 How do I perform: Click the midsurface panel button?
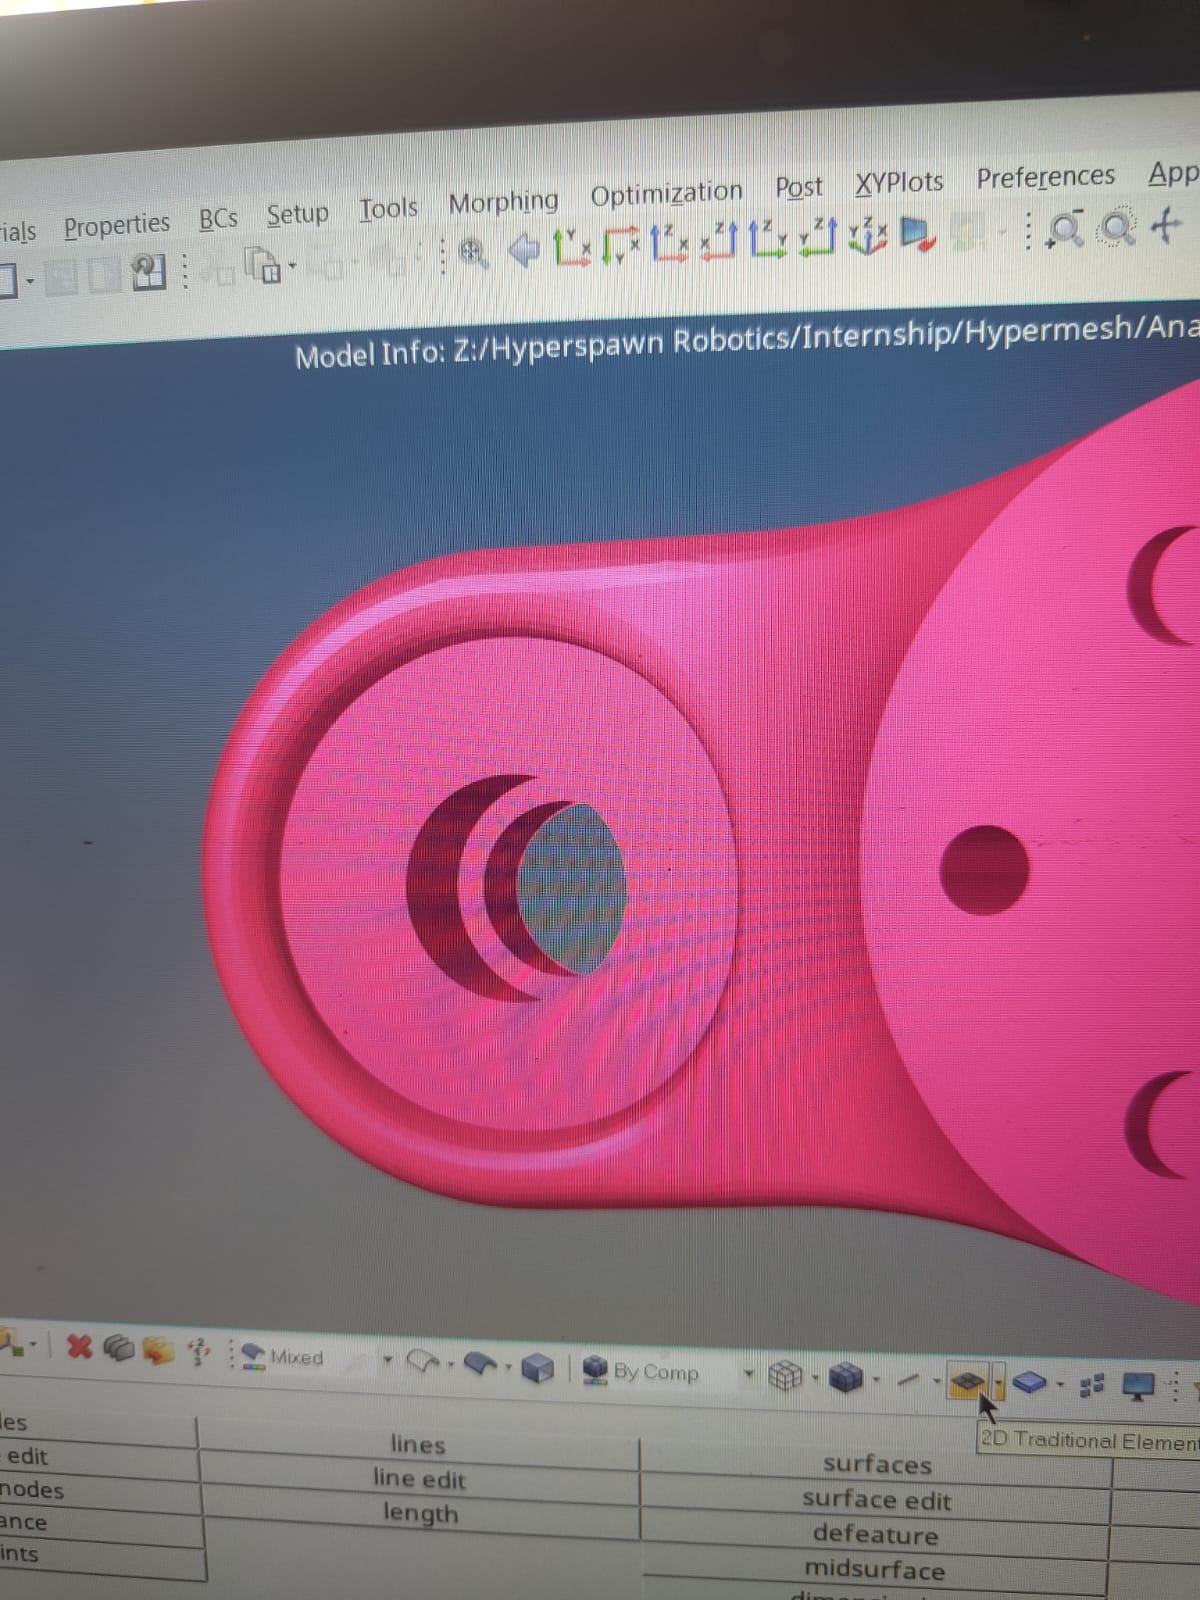874,1569
